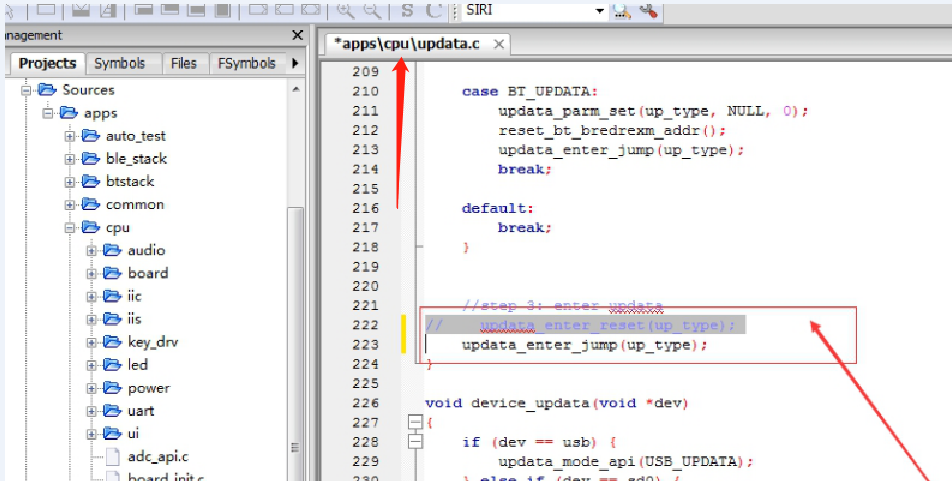This screenshot has width=952, height=481.
Task: Collapse the Sources tree node
Action: click(x=26, y=90)
